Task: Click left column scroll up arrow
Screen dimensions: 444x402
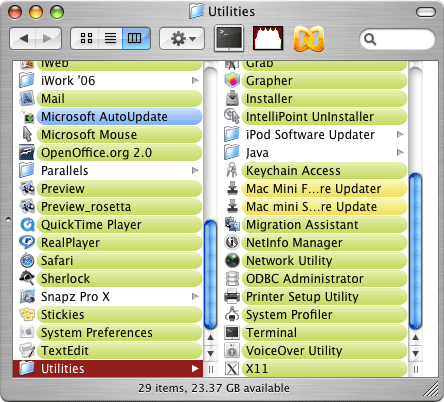Action: pos(210,337)
